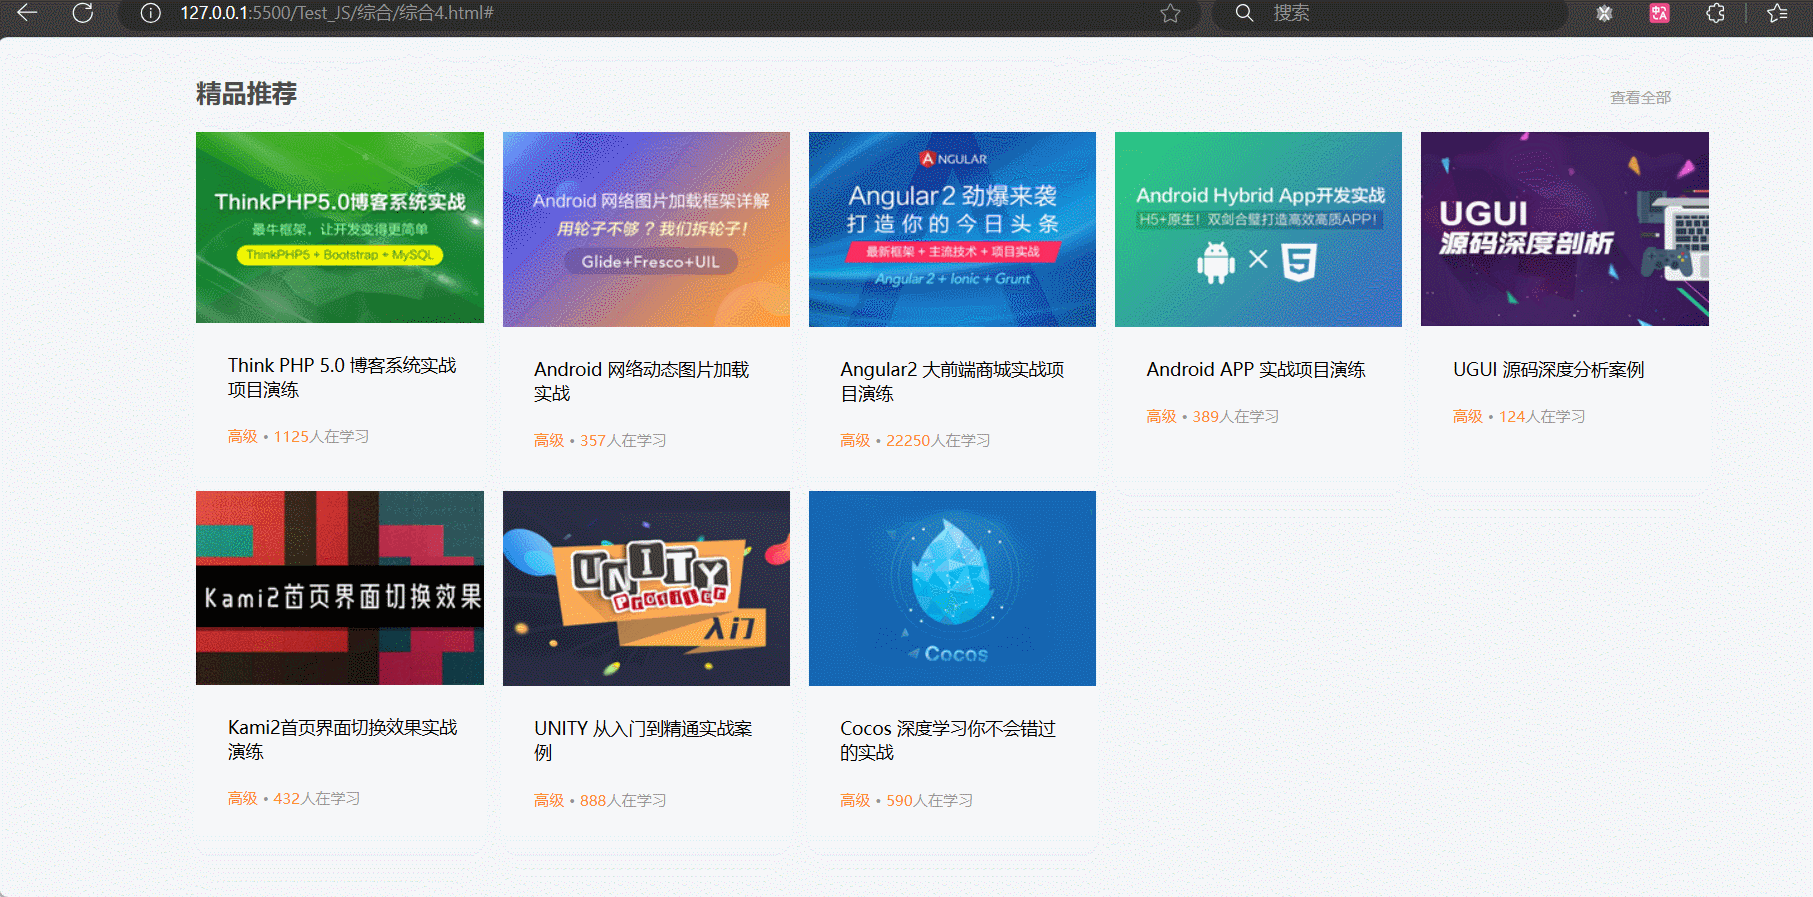This screenshot has height=897, width=1813.
Task: Click the browser back arrow
Action: 27,13
